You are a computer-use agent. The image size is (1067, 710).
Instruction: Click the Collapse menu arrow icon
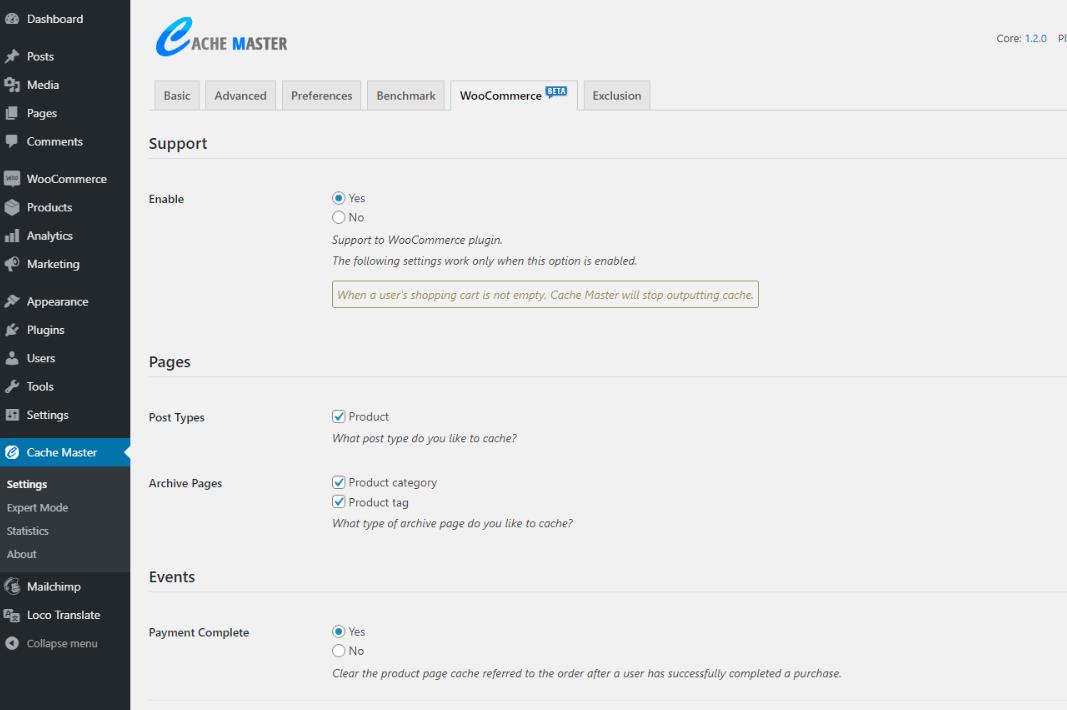(12, 643)
